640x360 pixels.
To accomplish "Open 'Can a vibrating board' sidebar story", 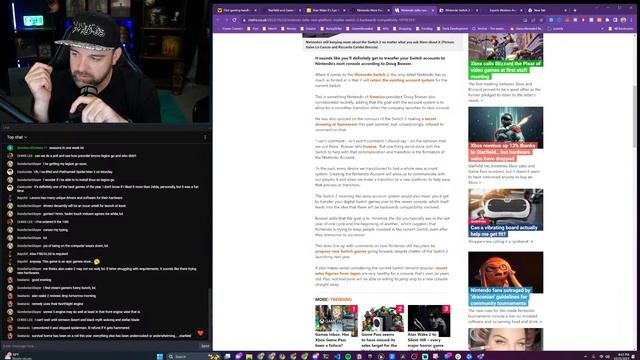I will point(504,231).
